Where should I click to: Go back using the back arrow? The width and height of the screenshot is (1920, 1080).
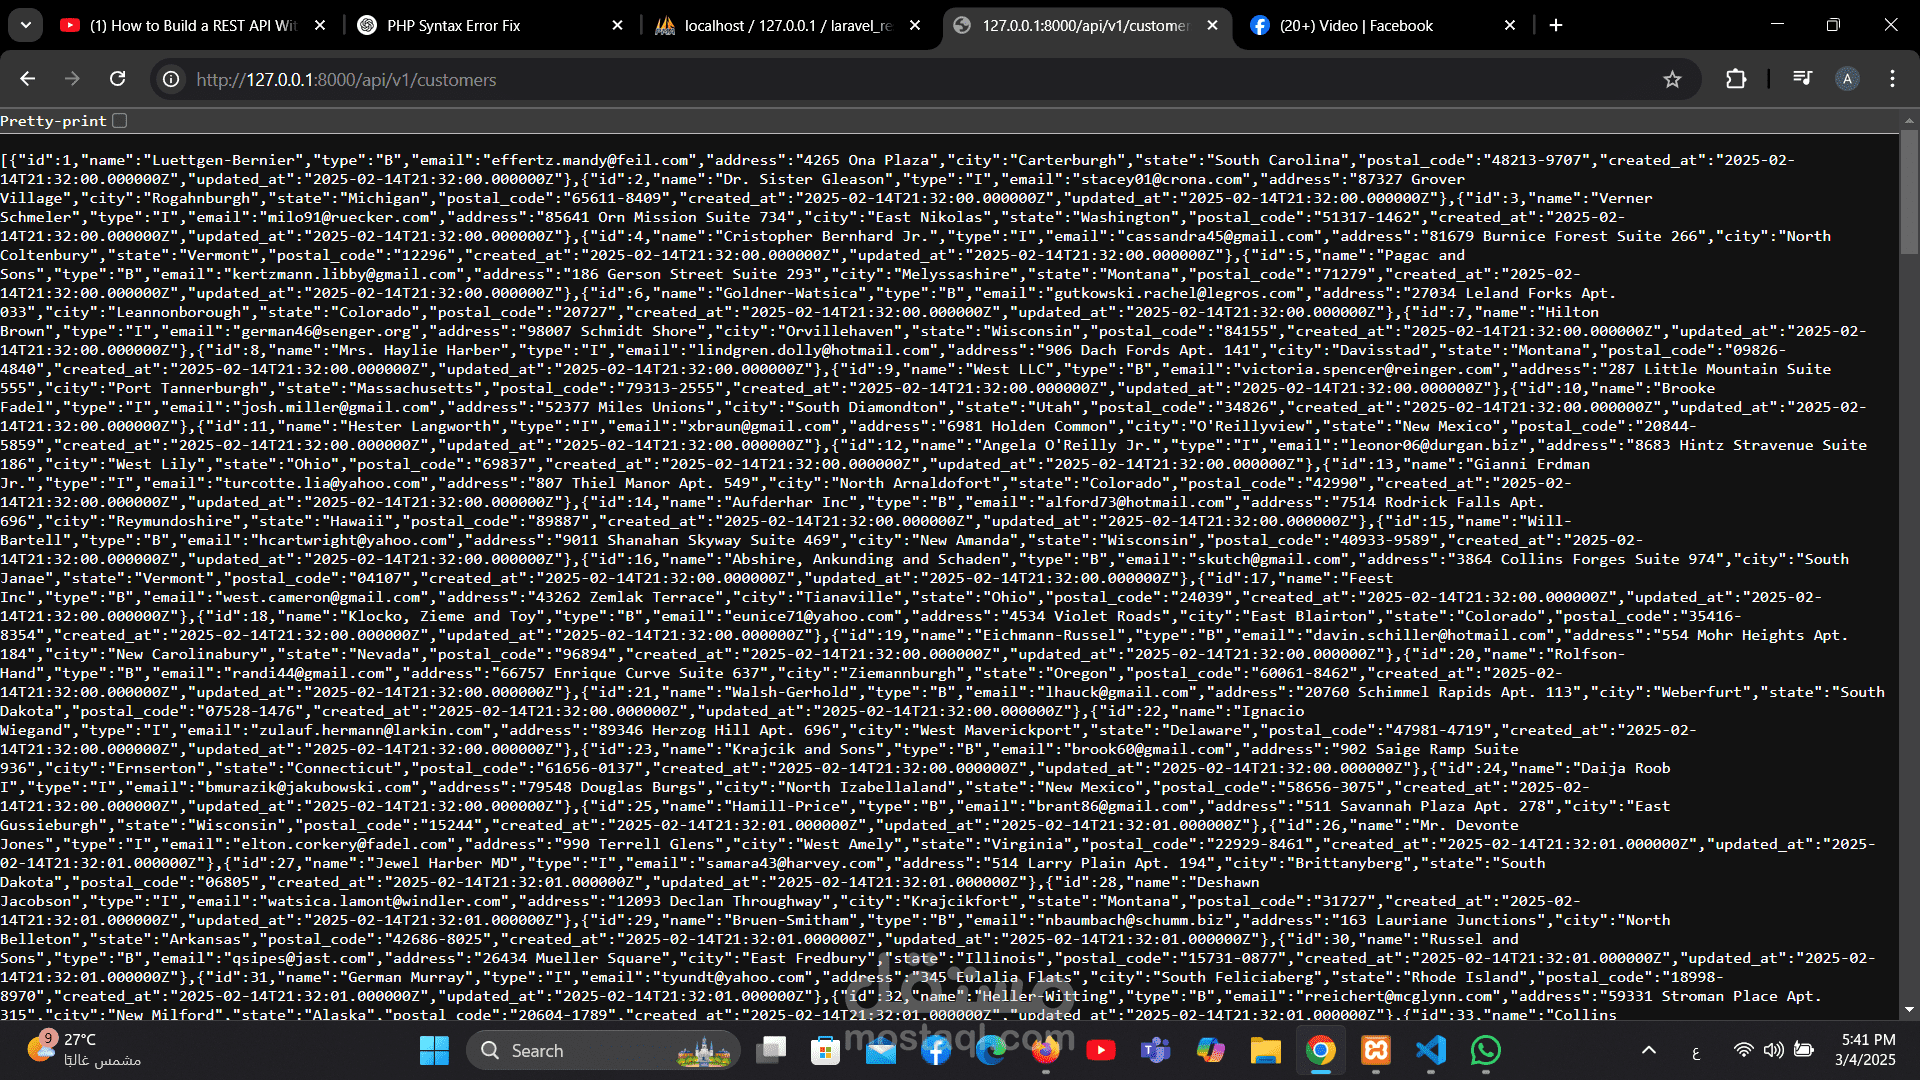point(28,79)
